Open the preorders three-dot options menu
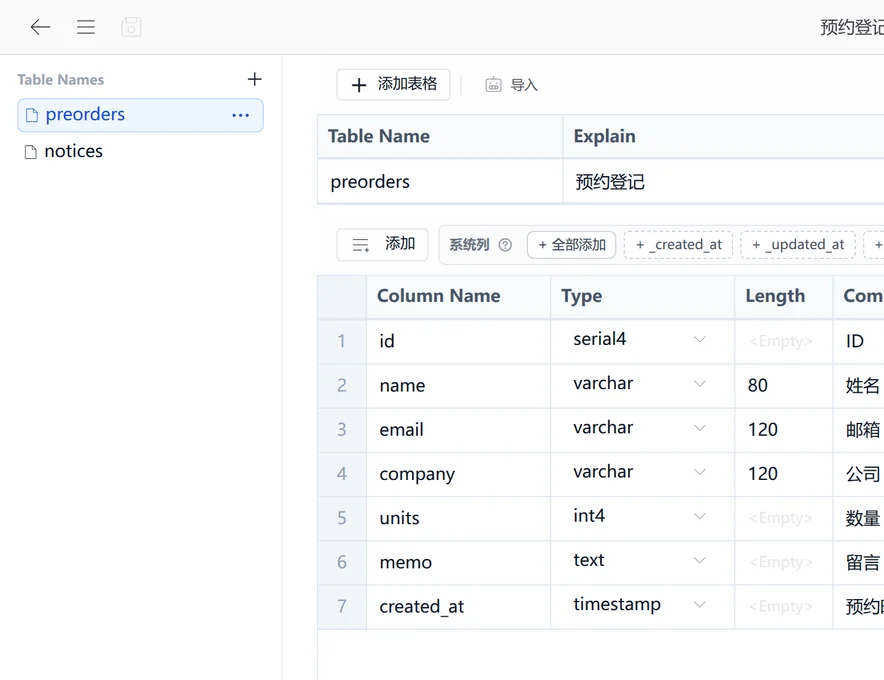This screenshot has width=884, height=680. [x=241, y=115]
